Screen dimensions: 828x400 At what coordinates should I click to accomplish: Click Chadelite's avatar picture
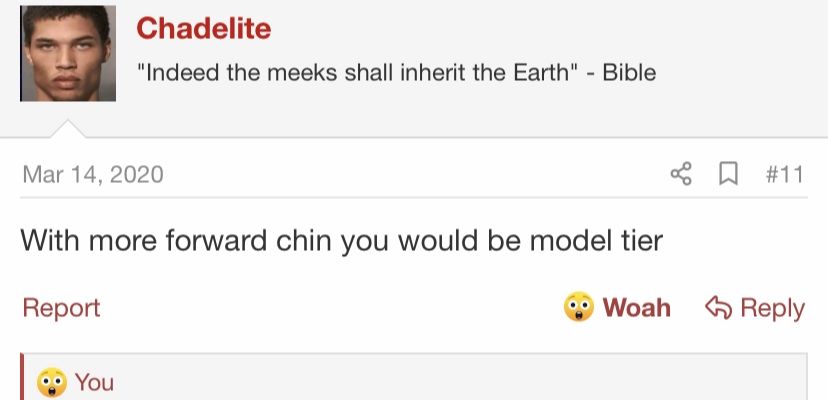pyautogui.click(x=68, y=53)
